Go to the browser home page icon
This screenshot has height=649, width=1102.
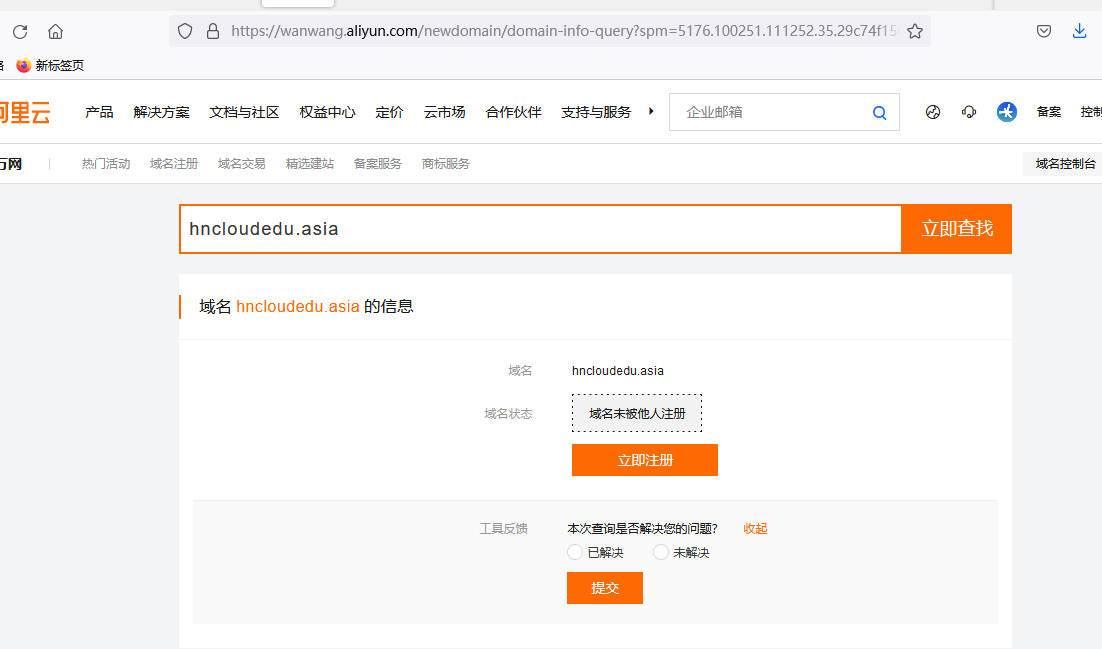[56, 32]
